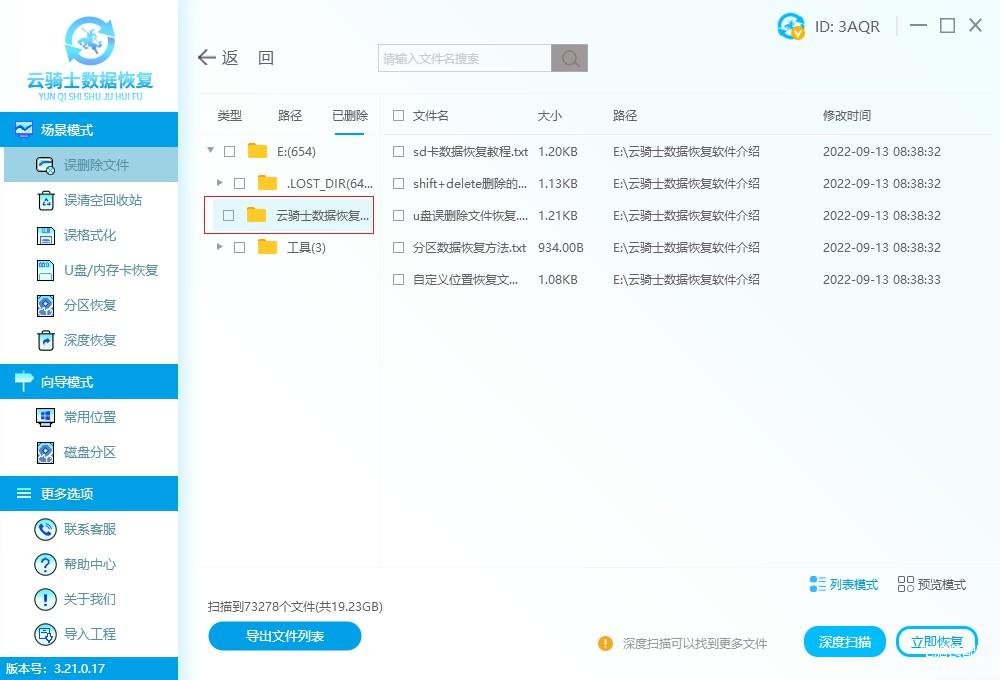Viewport: 1000px width, 680px height.
Task: Select sd卡数据恢复教程.txt file name
Action: pyautogui.click(x=470, y=152)
